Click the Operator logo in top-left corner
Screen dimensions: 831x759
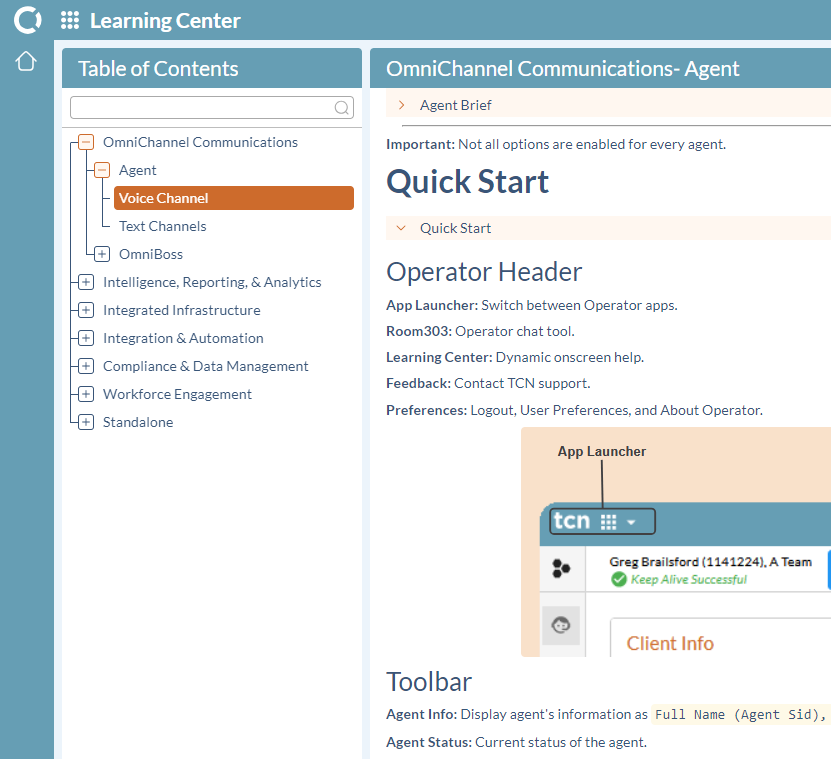[27, 19]
